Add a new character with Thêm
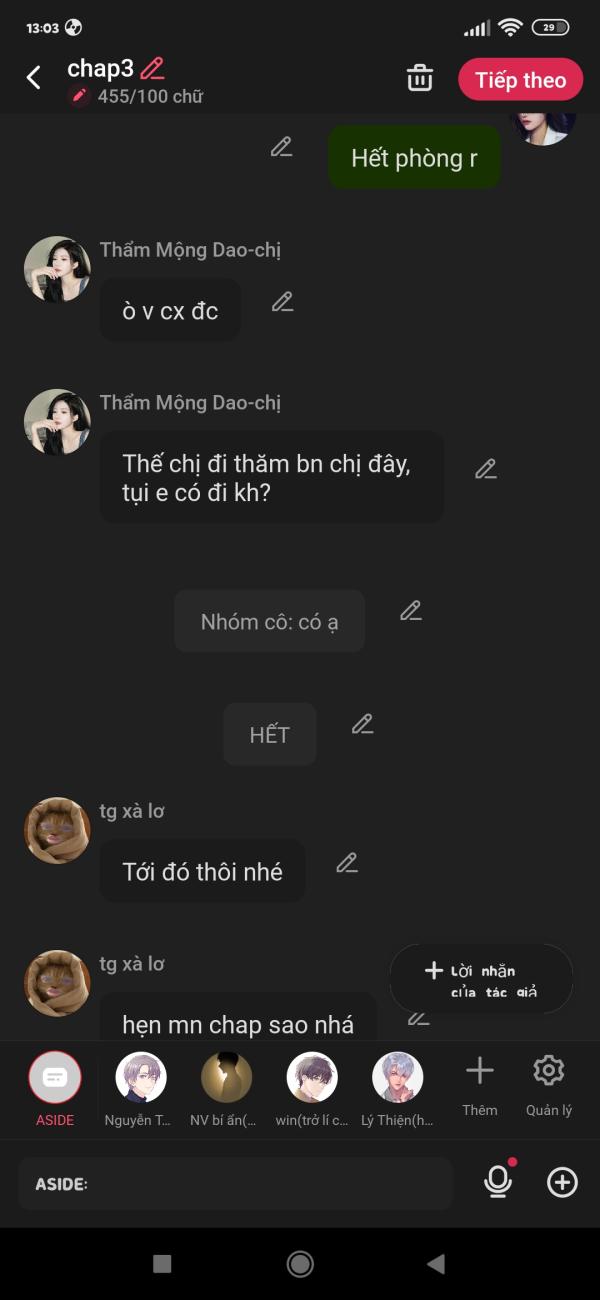 (480, 1085)
